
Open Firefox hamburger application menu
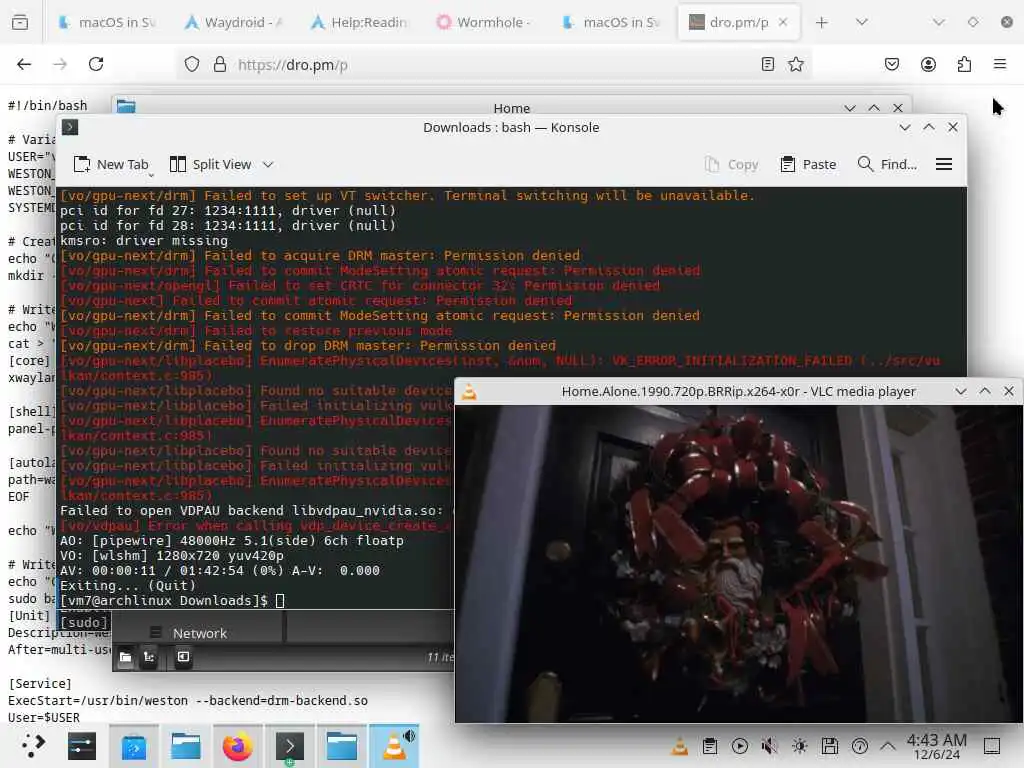1000,64
